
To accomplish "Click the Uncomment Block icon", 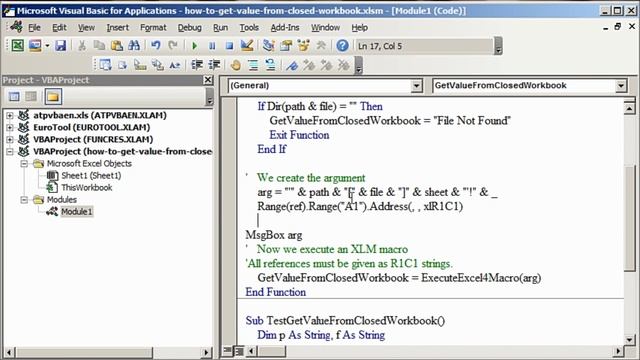I will pos(270,64).
